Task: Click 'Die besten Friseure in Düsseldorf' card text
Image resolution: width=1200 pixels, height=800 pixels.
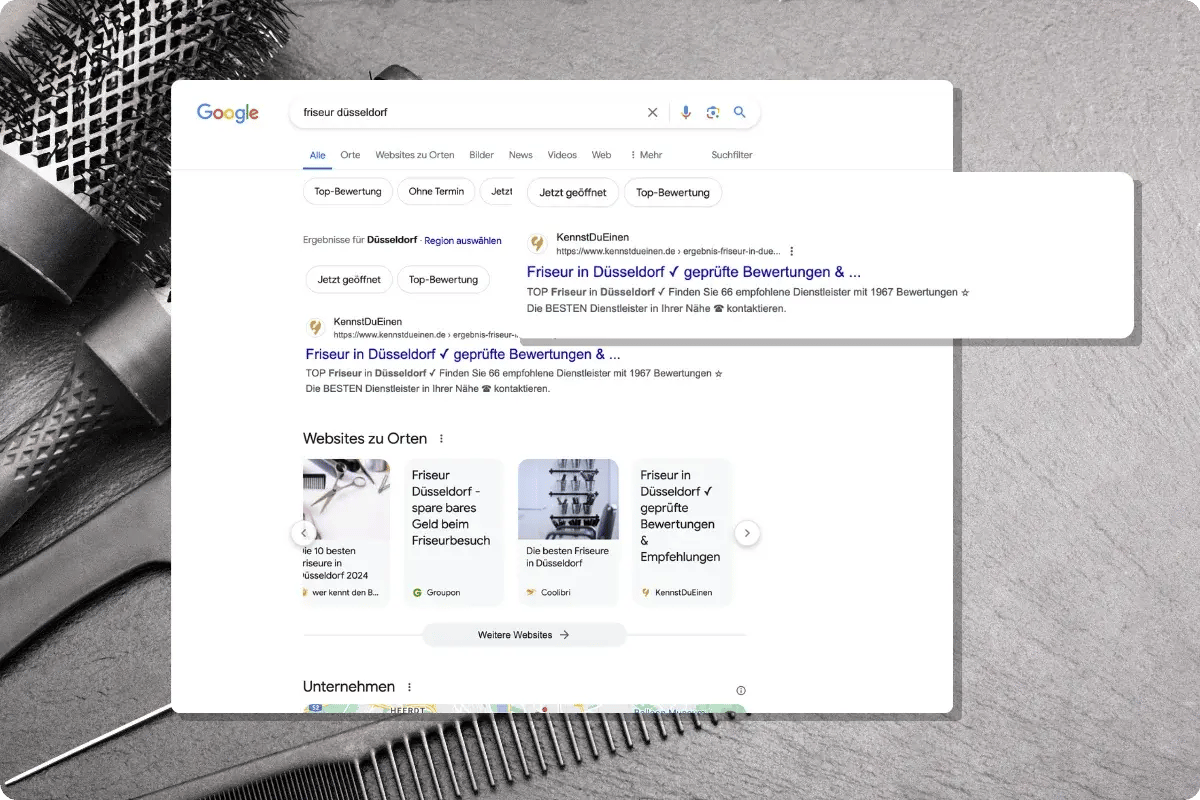Action: 568,557
